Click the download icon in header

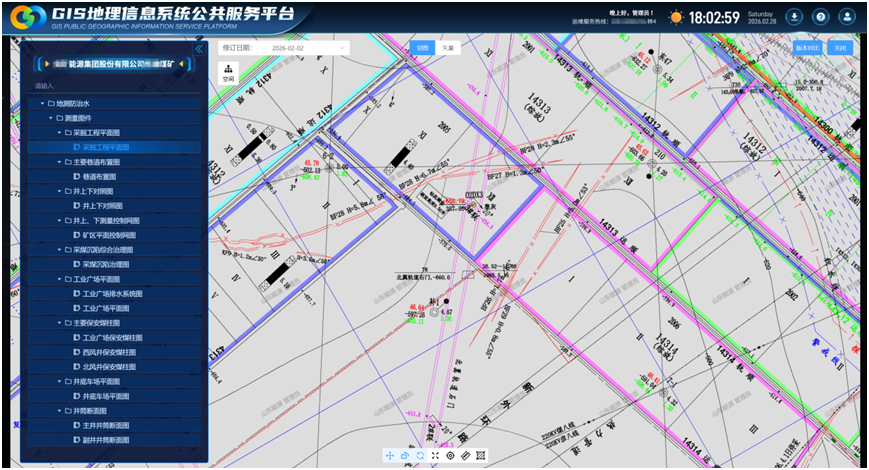point(794,17)
